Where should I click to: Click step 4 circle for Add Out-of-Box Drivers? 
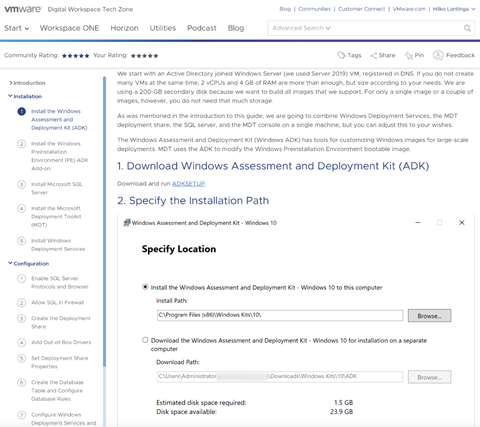point(21,342)
